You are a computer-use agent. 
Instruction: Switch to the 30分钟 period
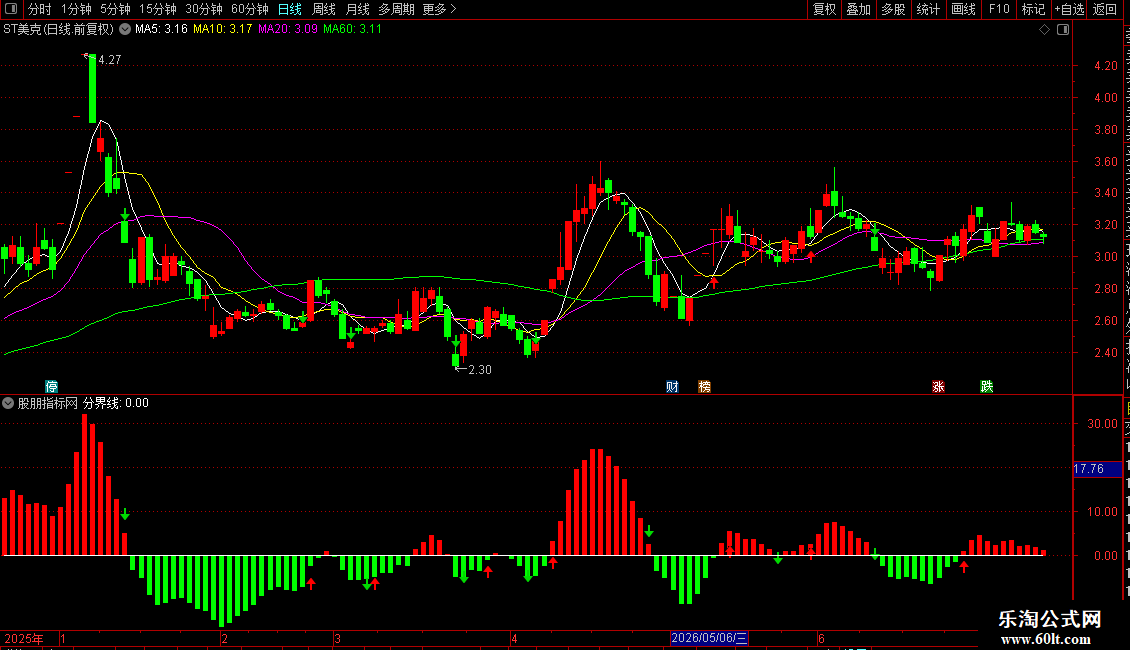point(204,9)
